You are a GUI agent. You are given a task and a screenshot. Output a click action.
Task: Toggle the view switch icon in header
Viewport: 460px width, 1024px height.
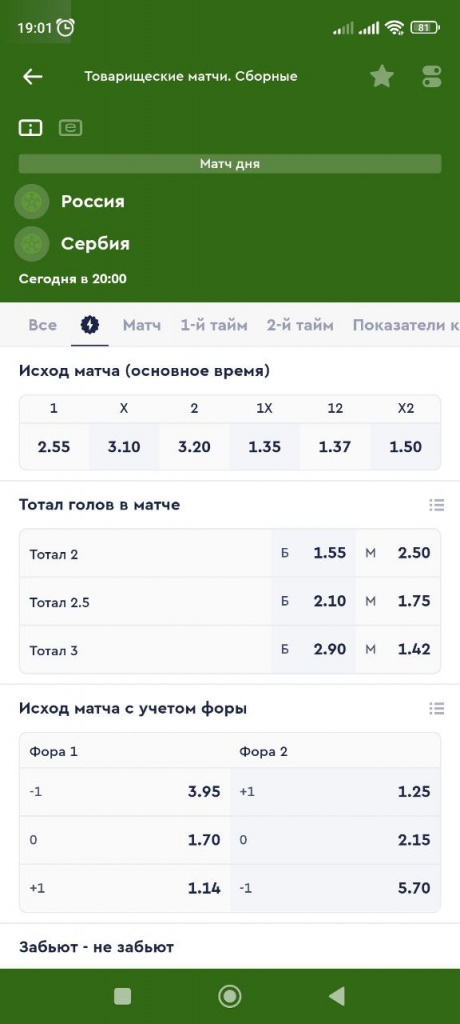click(432, 76)
